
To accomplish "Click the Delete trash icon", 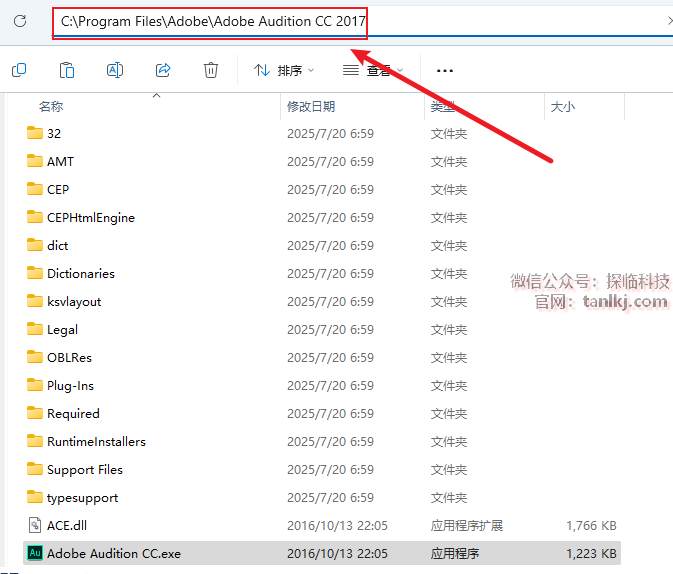I will pos(211,70).
